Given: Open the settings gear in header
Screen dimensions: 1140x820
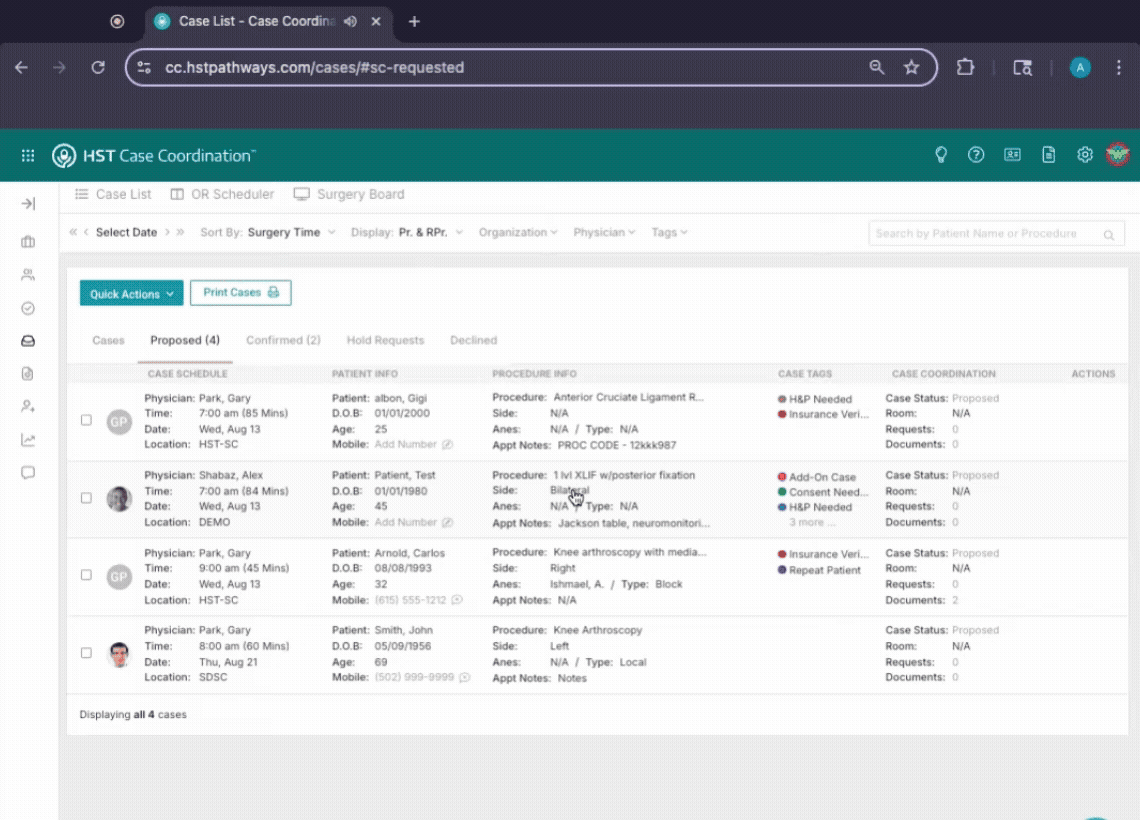Looking at the screenshot, I should click(1084, 155).
